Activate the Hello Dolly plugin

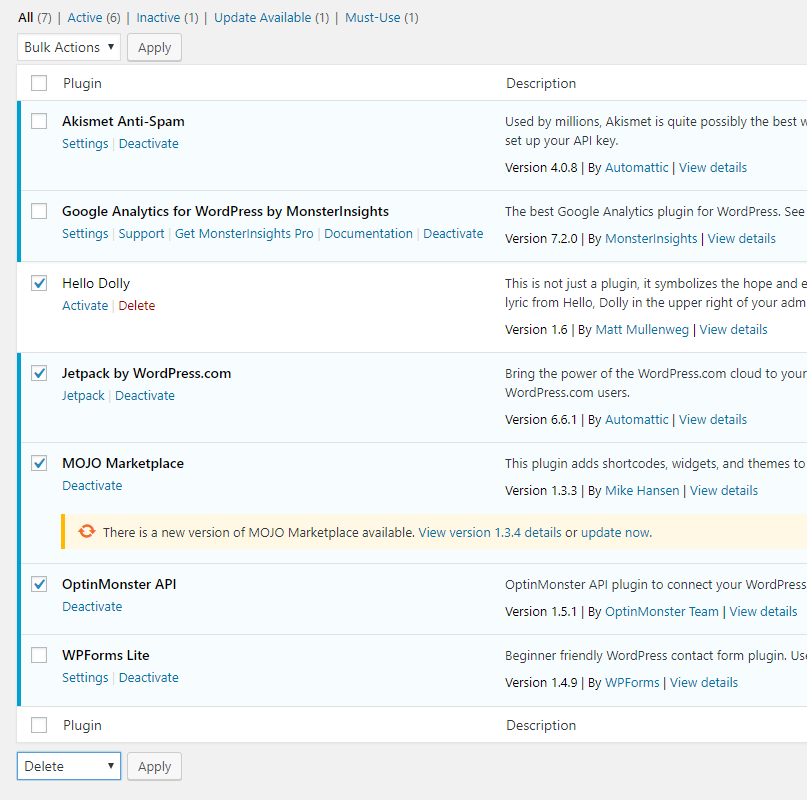coord(85,306)
